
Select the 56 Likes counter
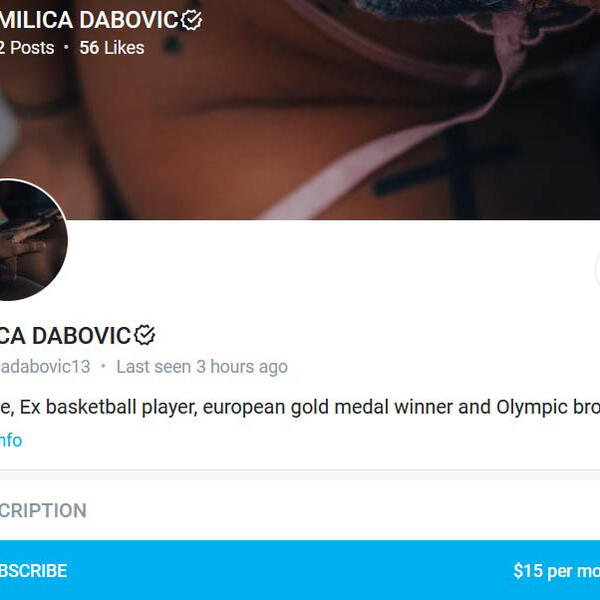[112, 48]
